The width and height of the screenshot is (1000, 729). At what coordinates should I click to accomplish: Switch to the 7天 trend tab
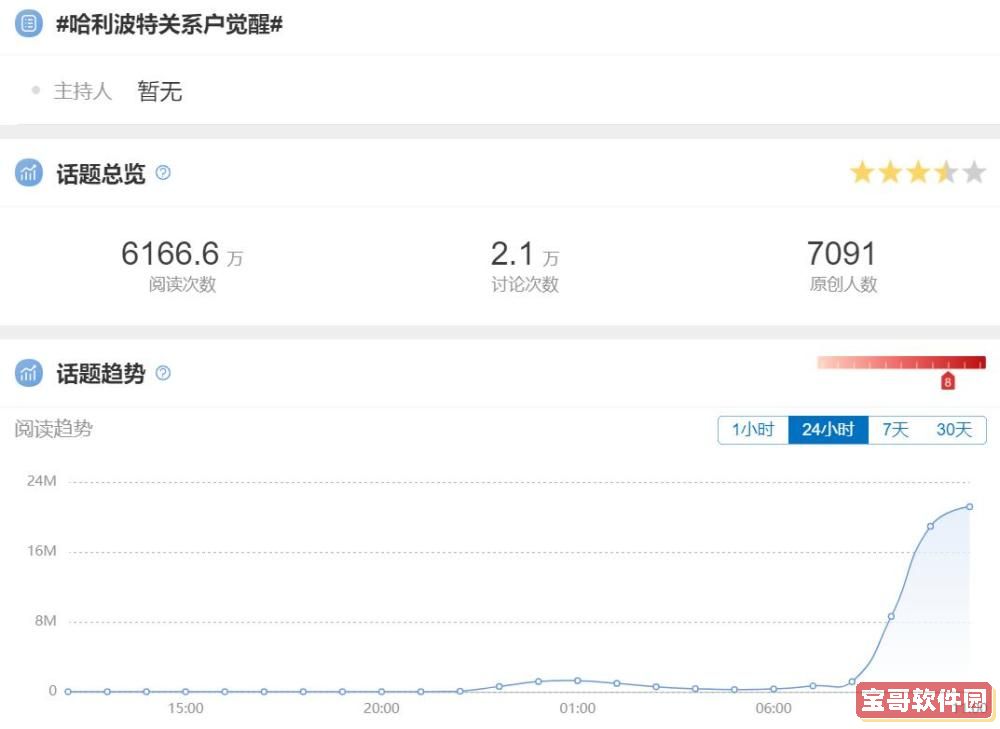click(x=895, y=429)
